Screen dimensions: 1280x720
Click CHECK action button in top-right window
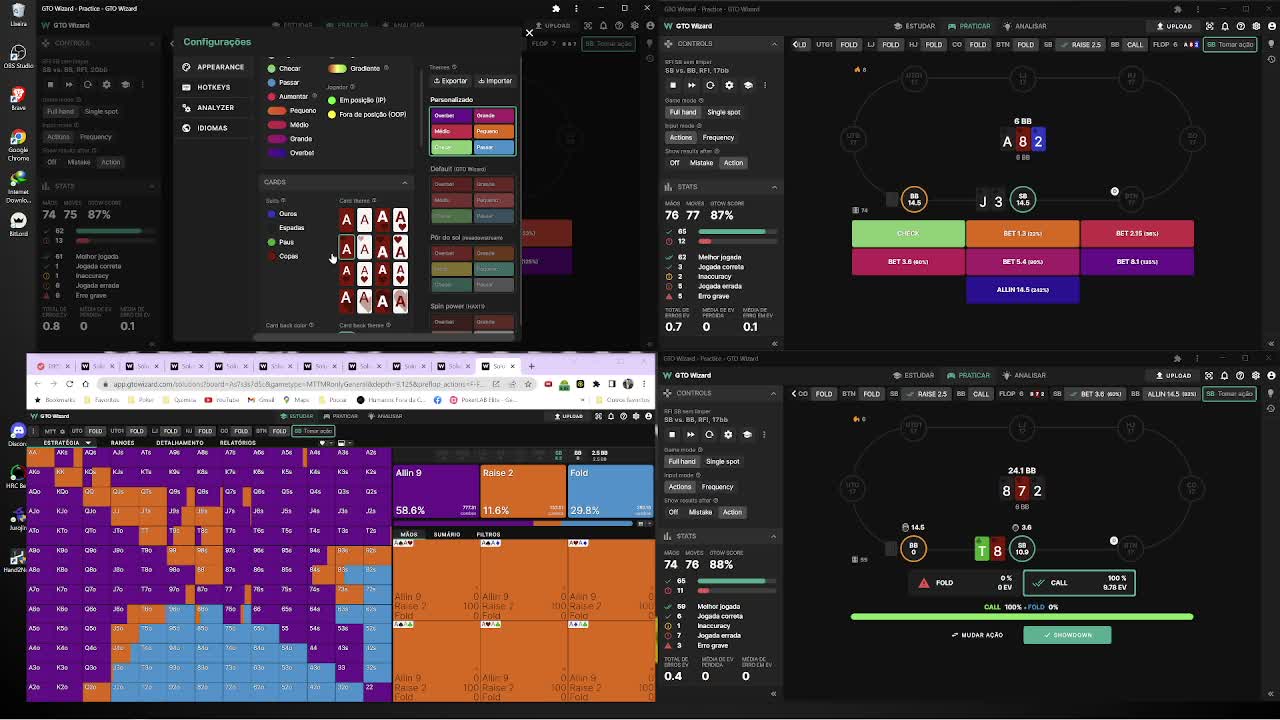pos(908,233)
